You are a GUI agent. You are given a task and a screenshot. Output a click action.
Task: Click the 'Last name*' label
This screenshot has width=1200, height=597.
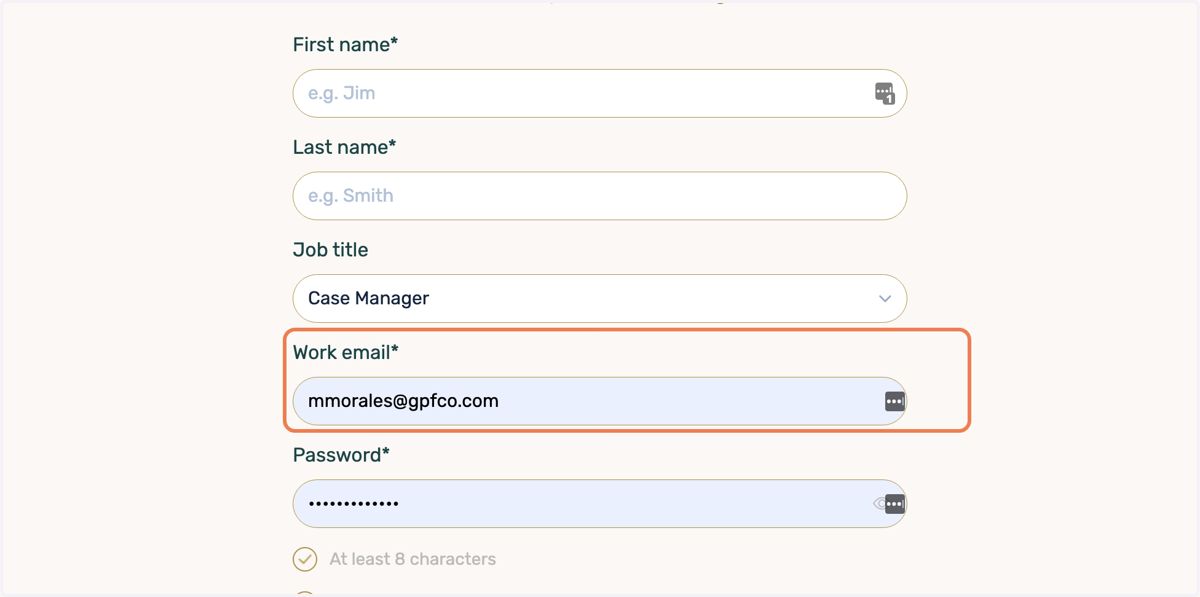tap(344, 147)
